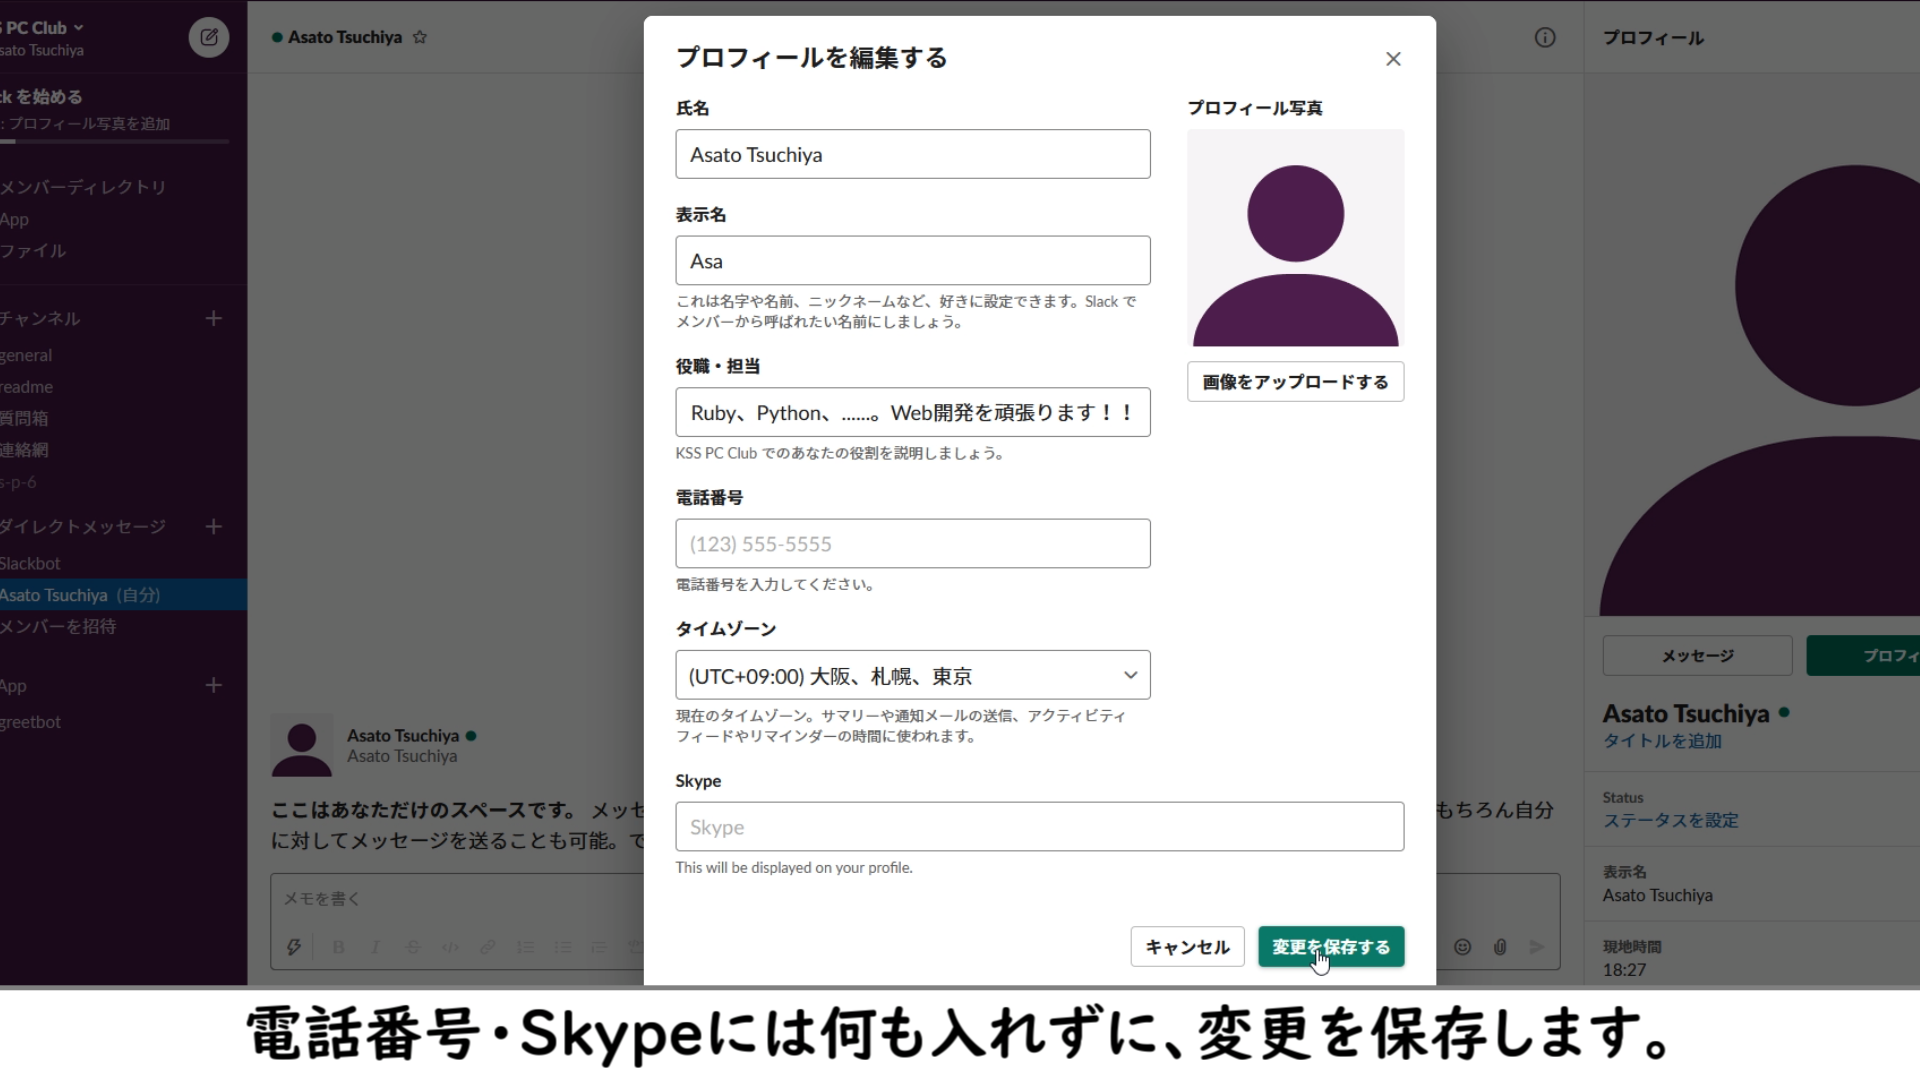Click 変更を保存する save button
This screenshot has height=1080, width=1920.
pyautogui.click(x=1330, y=947)
